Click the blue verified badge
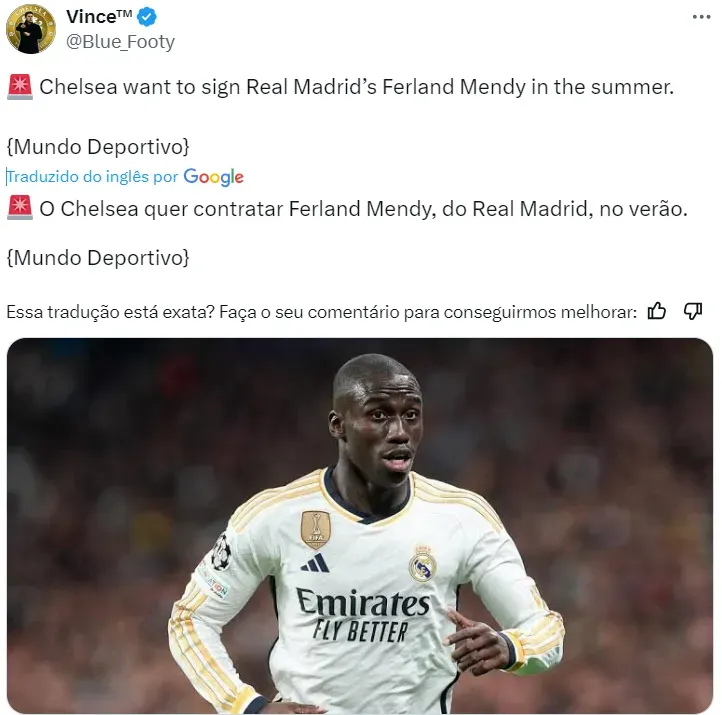Image resolution: width=722 pixels, height=715 pixels. (147, 17)
